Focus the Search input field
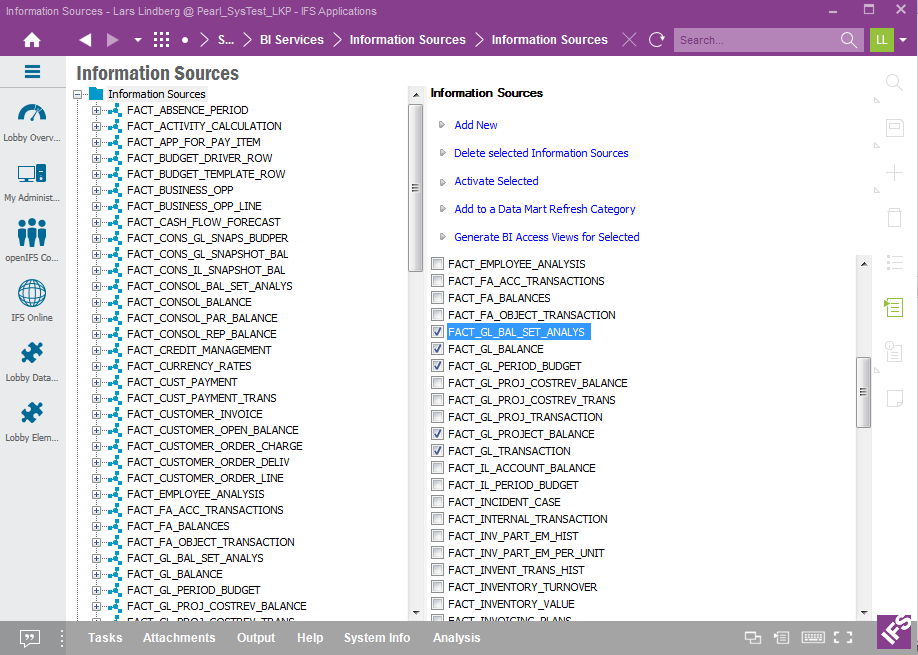The image size is (918, 655). click(x=758, y=40)
